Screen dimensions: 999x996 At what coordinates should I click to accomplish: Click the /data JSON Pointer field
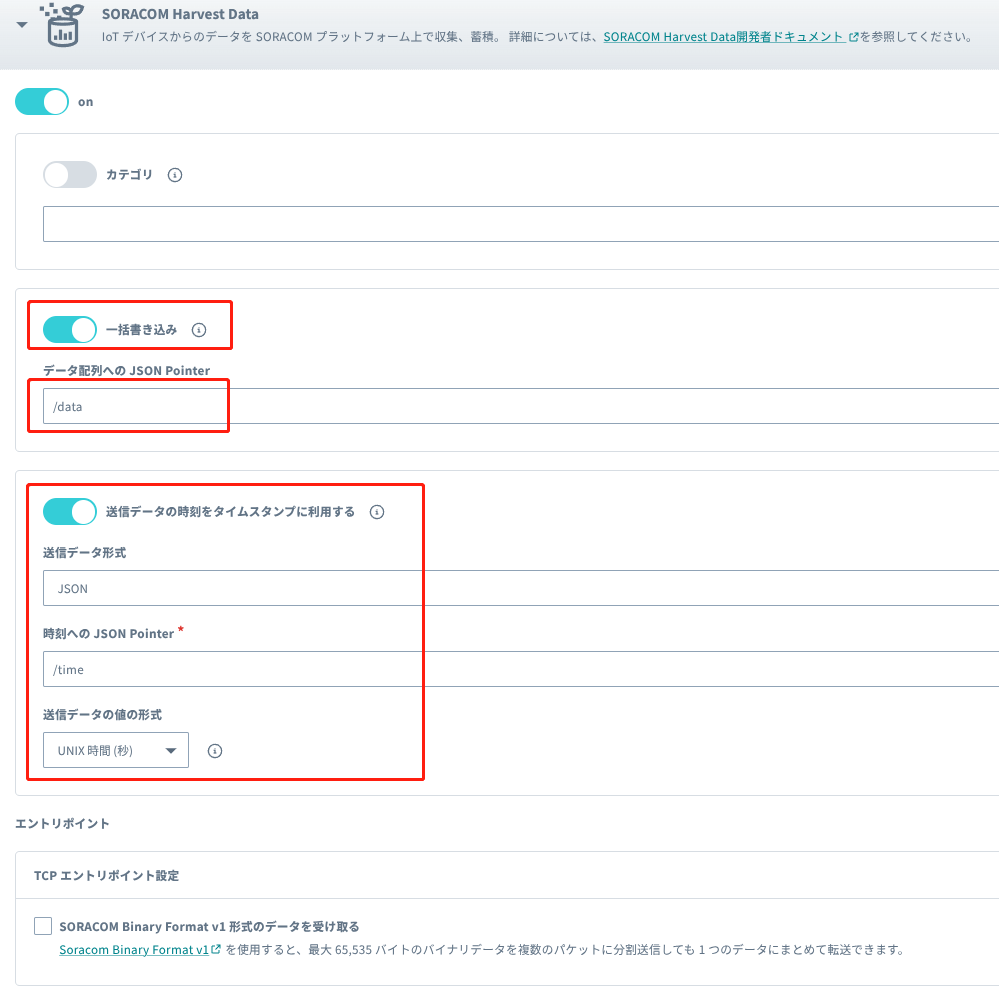pos(521,406)
